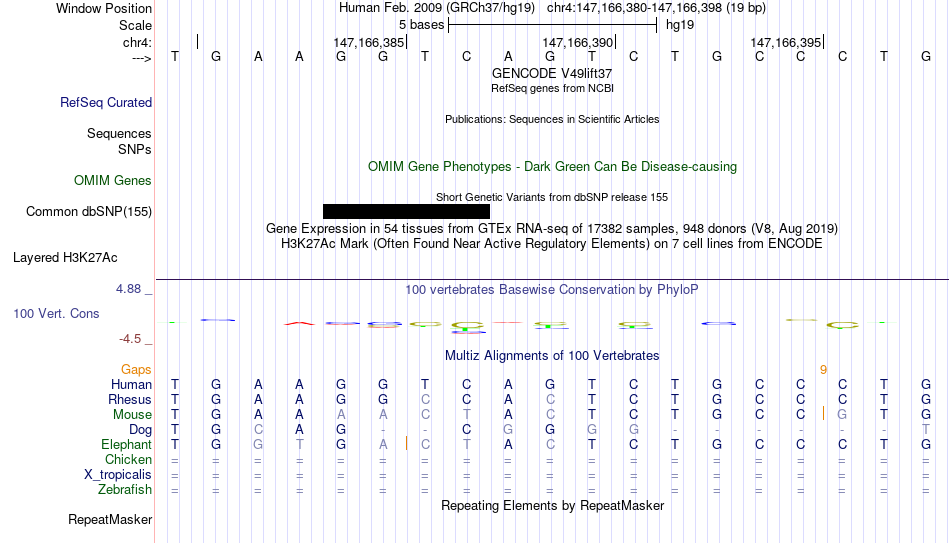
Task: Open the Common dbSNP(155) track label
Action: pyautogui.click(x=89, y=212)
